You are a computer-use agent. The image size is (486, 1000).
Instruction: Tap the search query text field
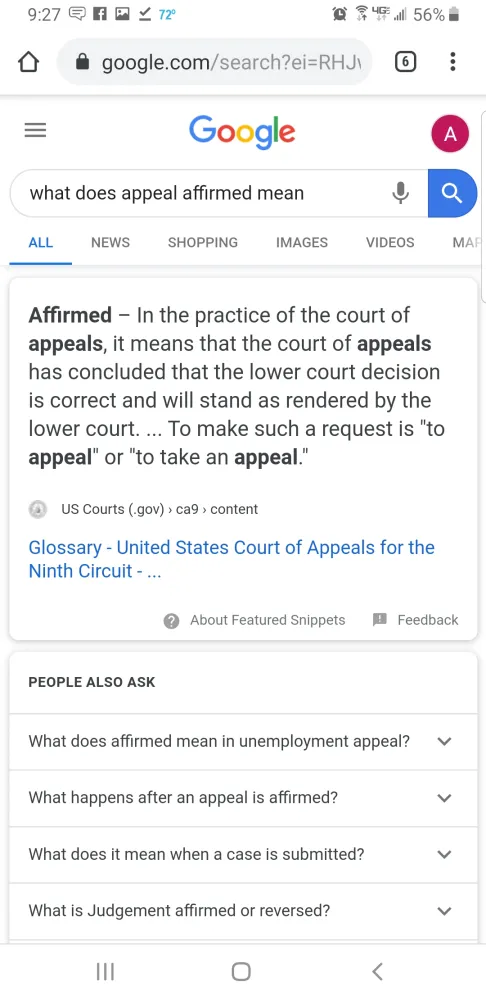point(203,193)
